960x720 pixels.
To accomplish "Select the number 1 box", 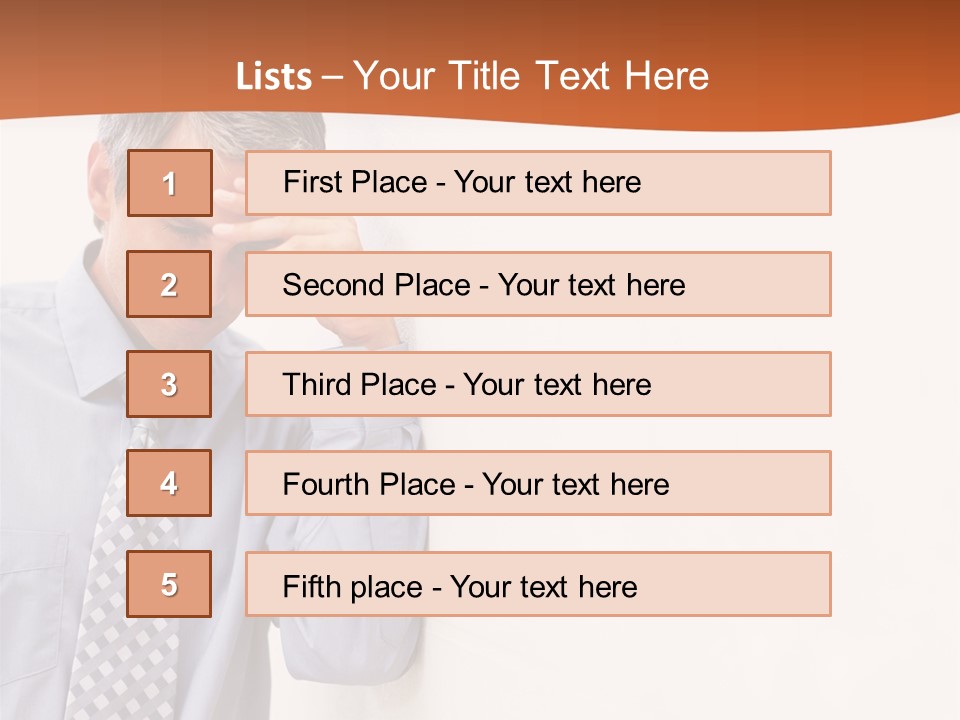I will (169, 183).
